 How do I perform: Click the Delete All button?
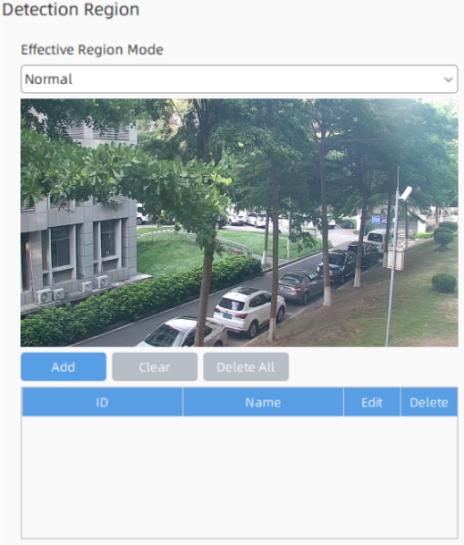(x=246, y=367)
